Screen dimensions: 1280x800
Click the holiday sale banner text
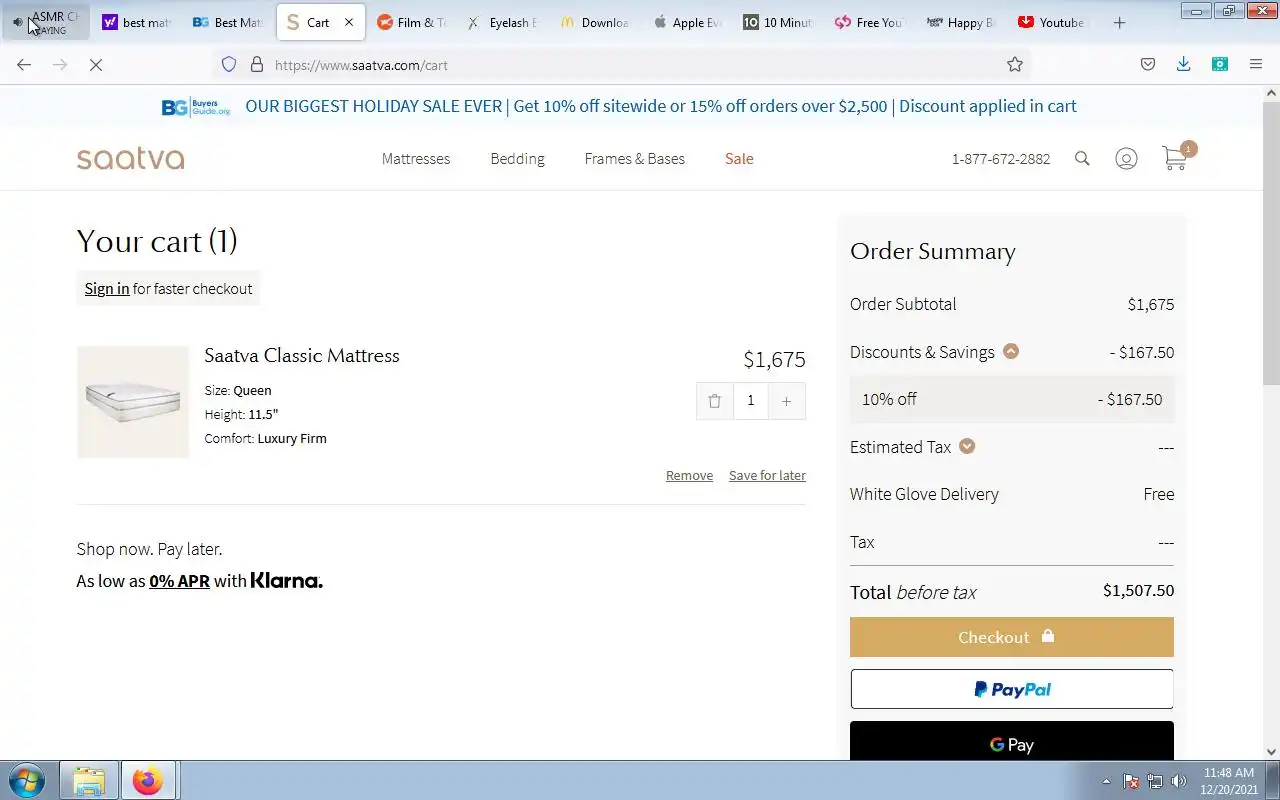(661, 106)
